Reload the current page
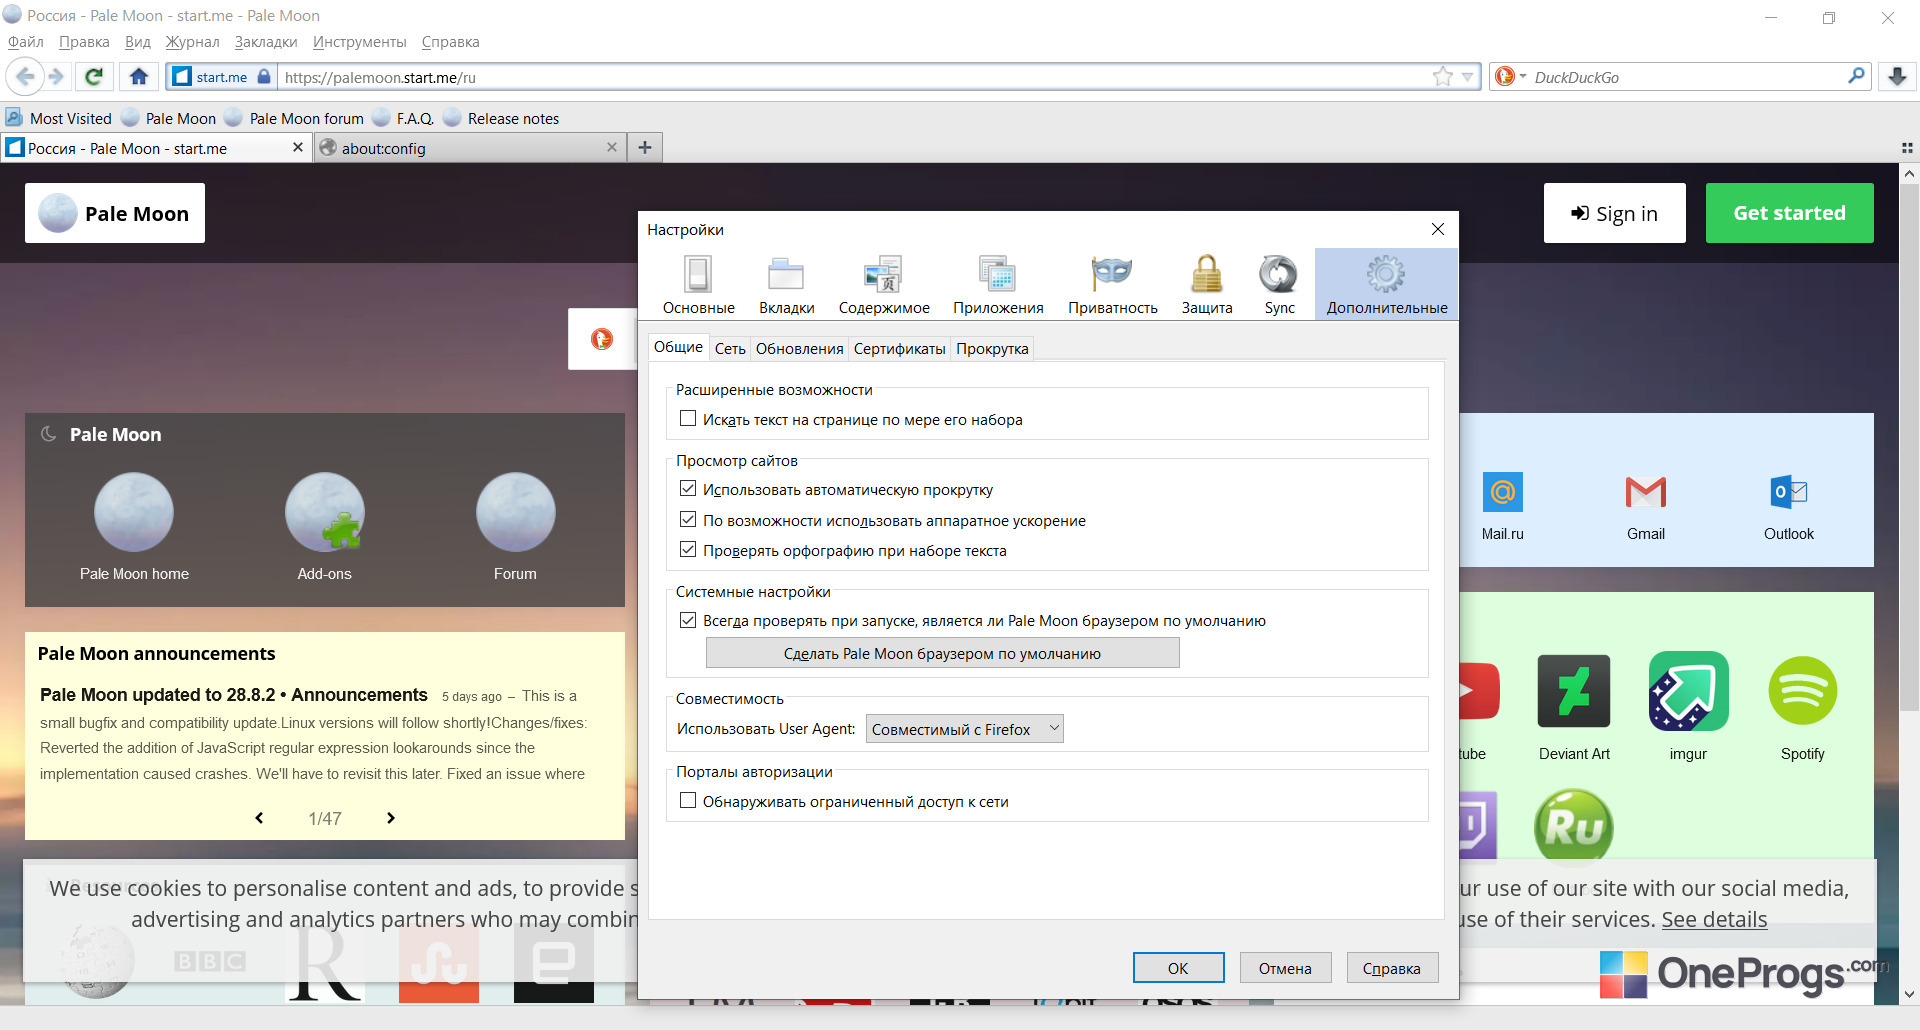The image size is (1920, 1030). (94, 77)
